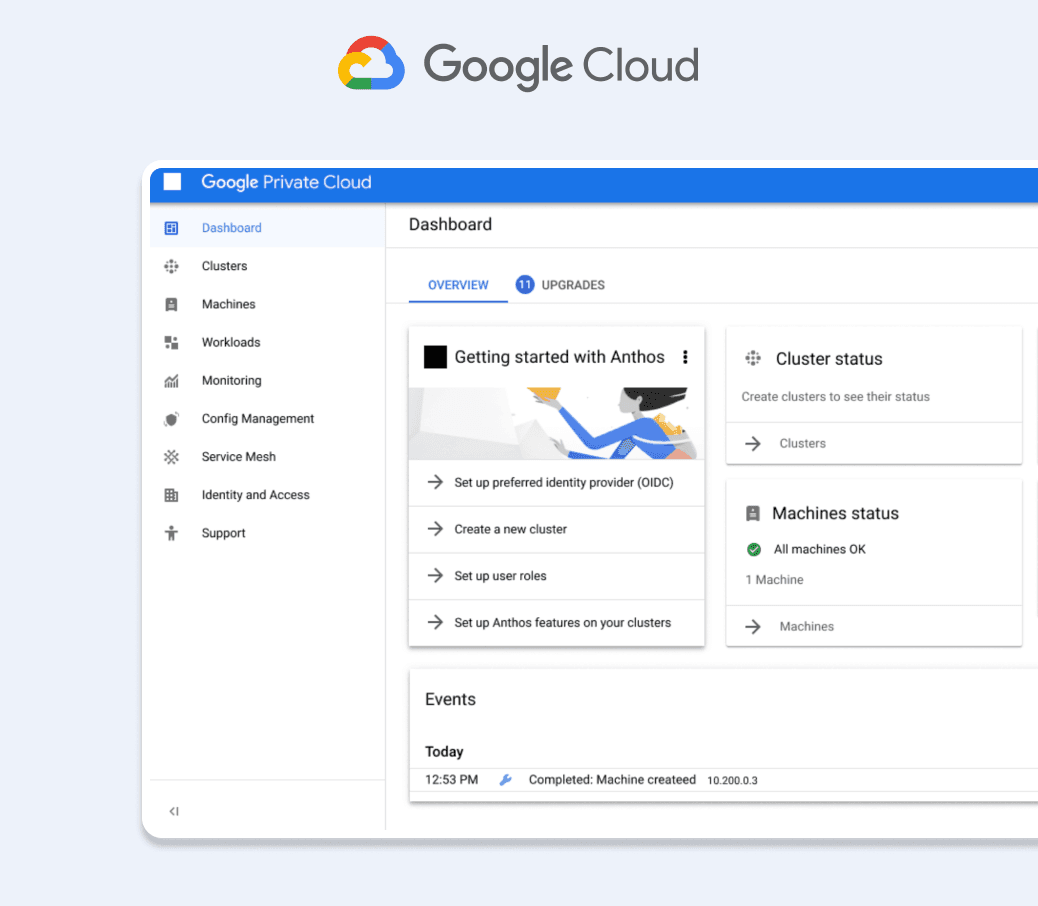Open Monitoring in the sidebar
The width and height of the screenshot is (1038, 906).
click(x=267, y=381)
